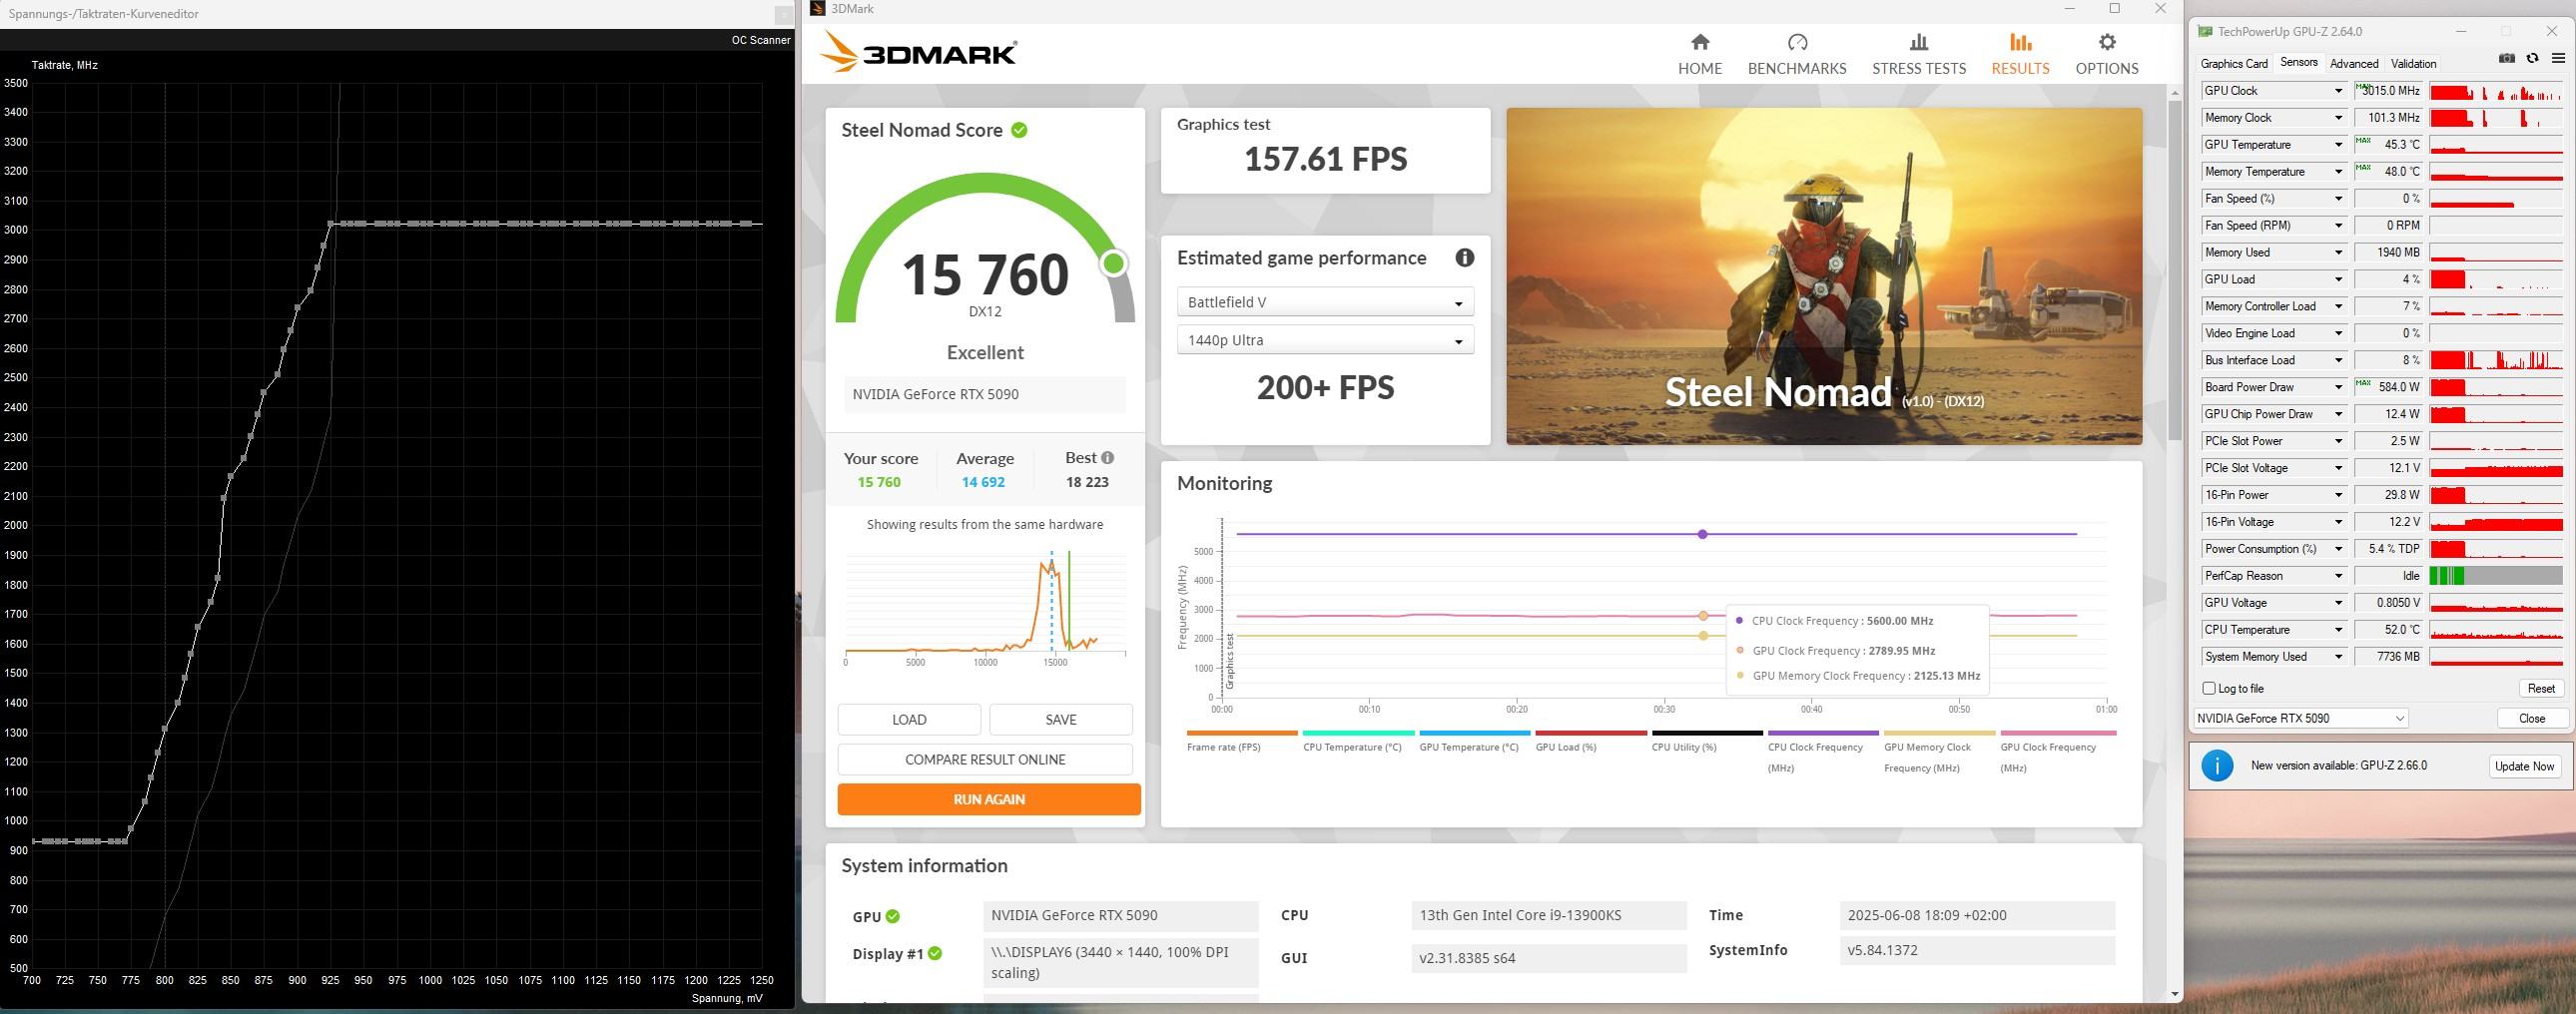
Task: Click the 3DMark logo in the header
Action: coord(918,51)
